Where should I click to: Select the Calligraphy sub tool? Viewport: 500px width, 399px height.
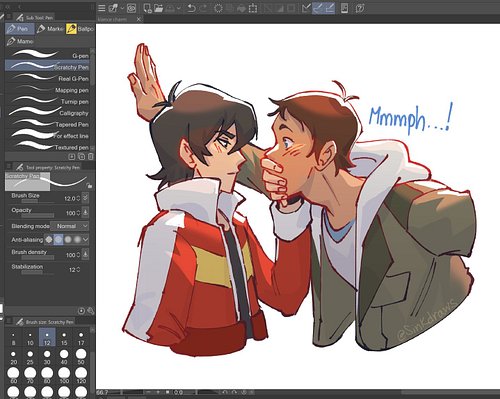[x=48, y=113]
